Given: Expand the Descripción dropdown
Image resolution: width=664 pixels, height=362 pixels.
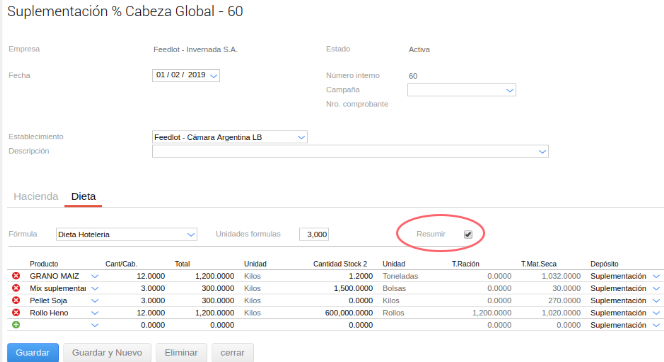Looking at the screenshot, I should pyautogui.click(x=542, y=152).
